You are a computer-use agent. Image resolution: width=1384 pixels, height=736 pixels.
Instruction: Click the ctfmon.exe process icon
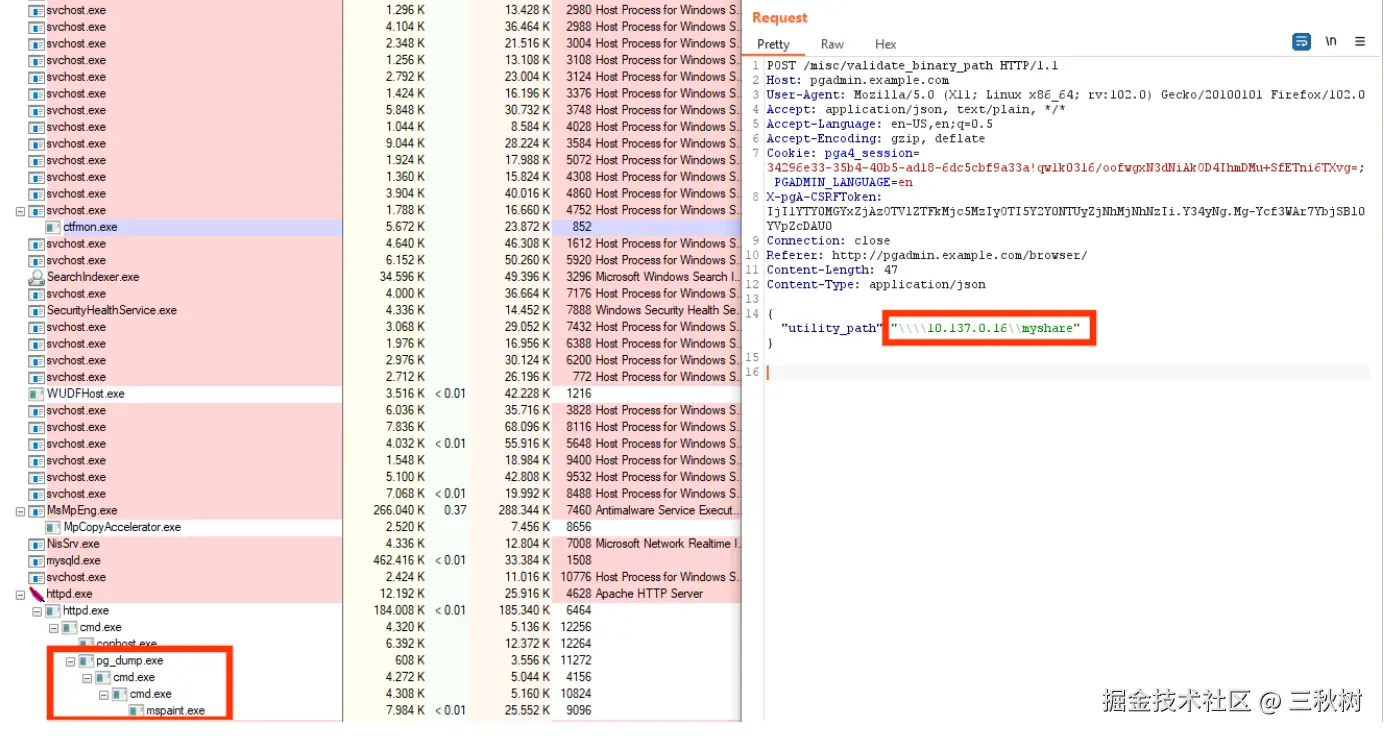(53, 227)
